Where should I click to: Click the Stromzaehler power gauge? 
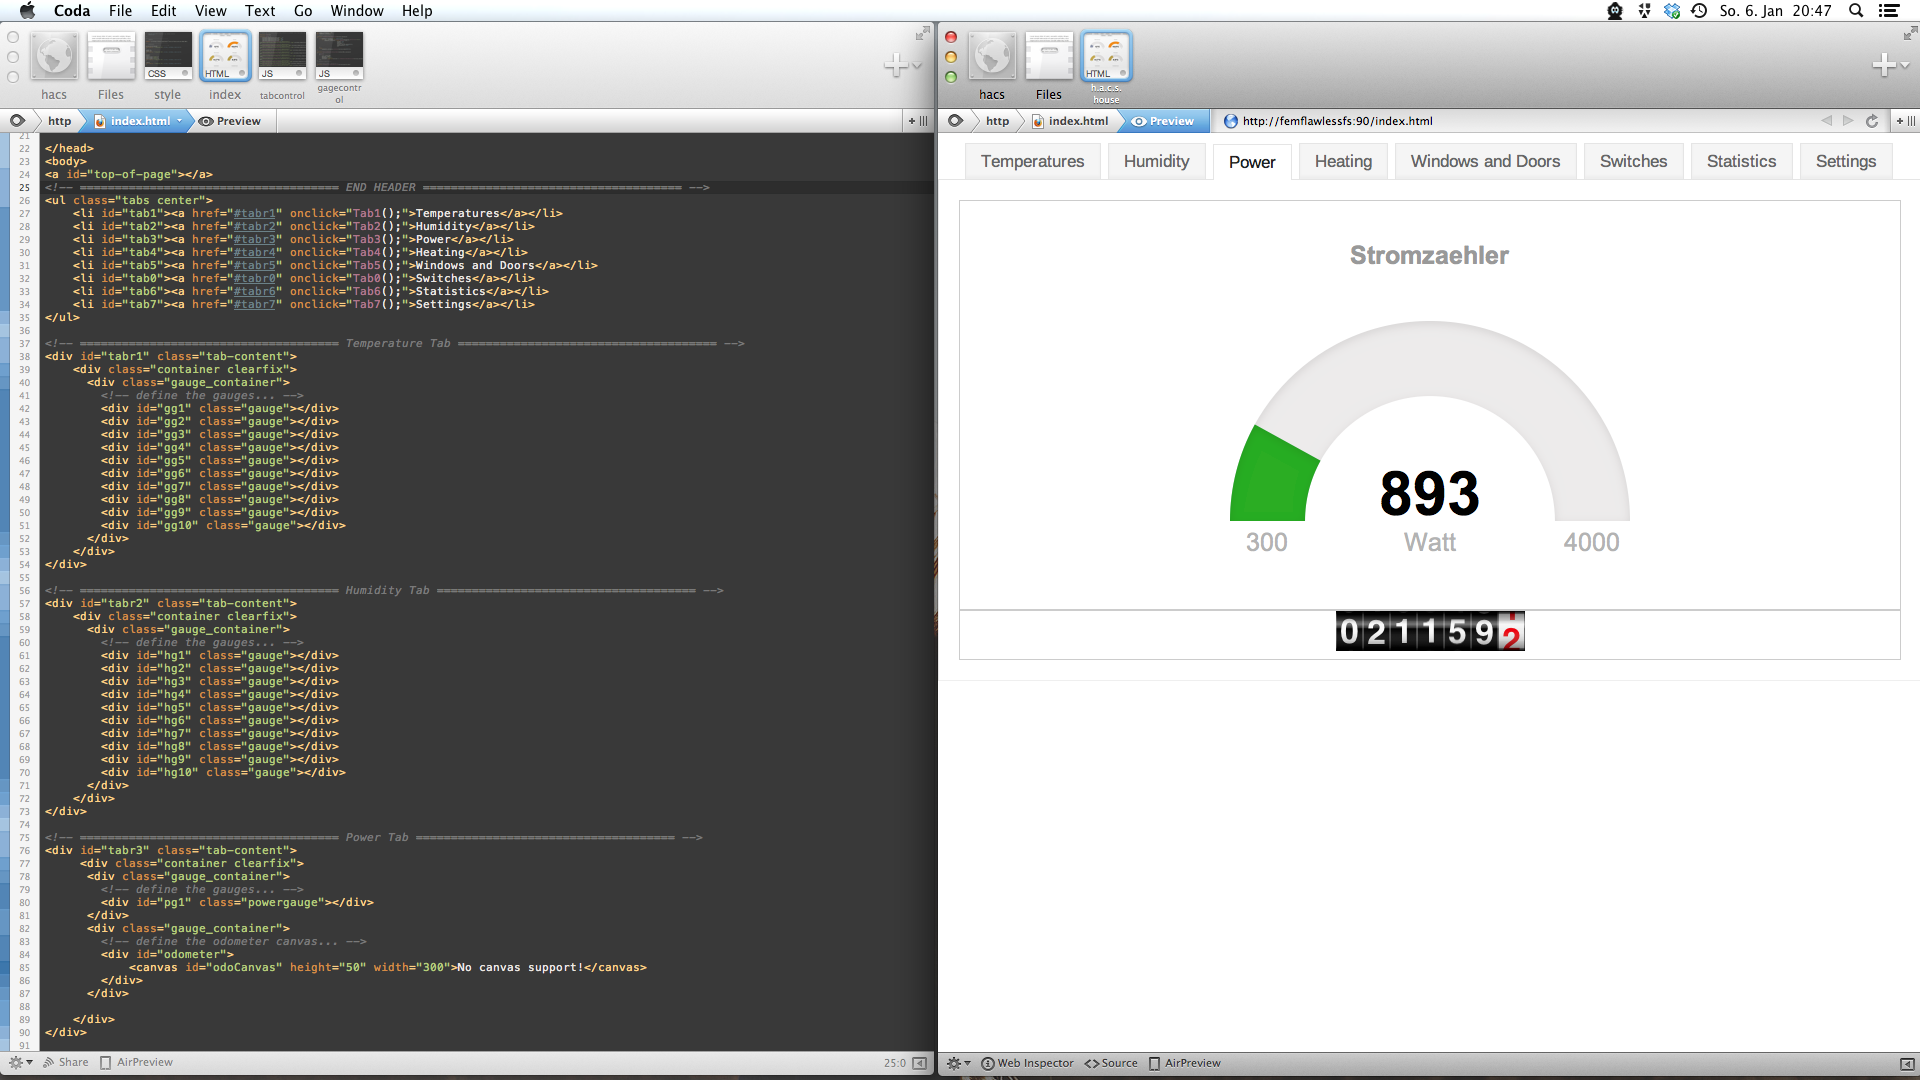[1429, 421]
